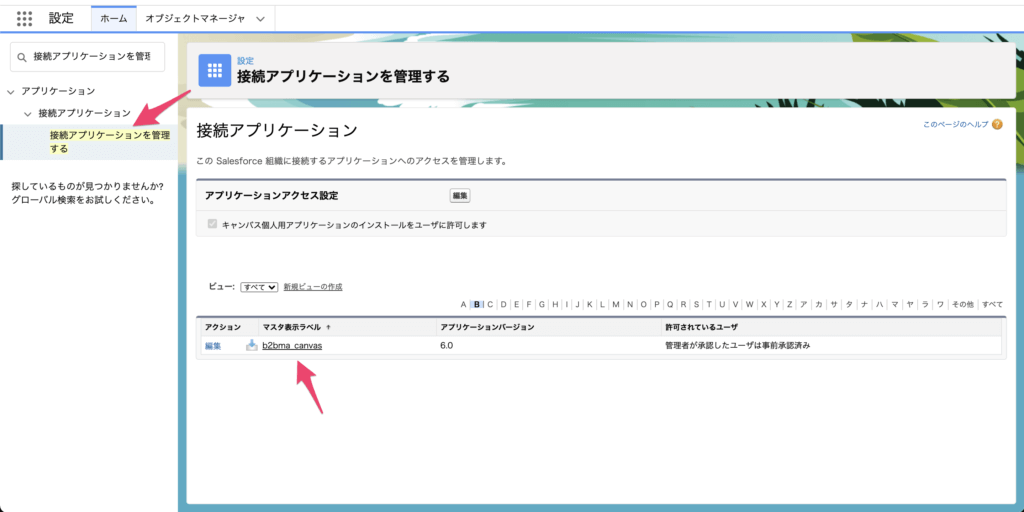The image size is (1024, 512).
Task: Click the アクション column header
Action: 223,327
